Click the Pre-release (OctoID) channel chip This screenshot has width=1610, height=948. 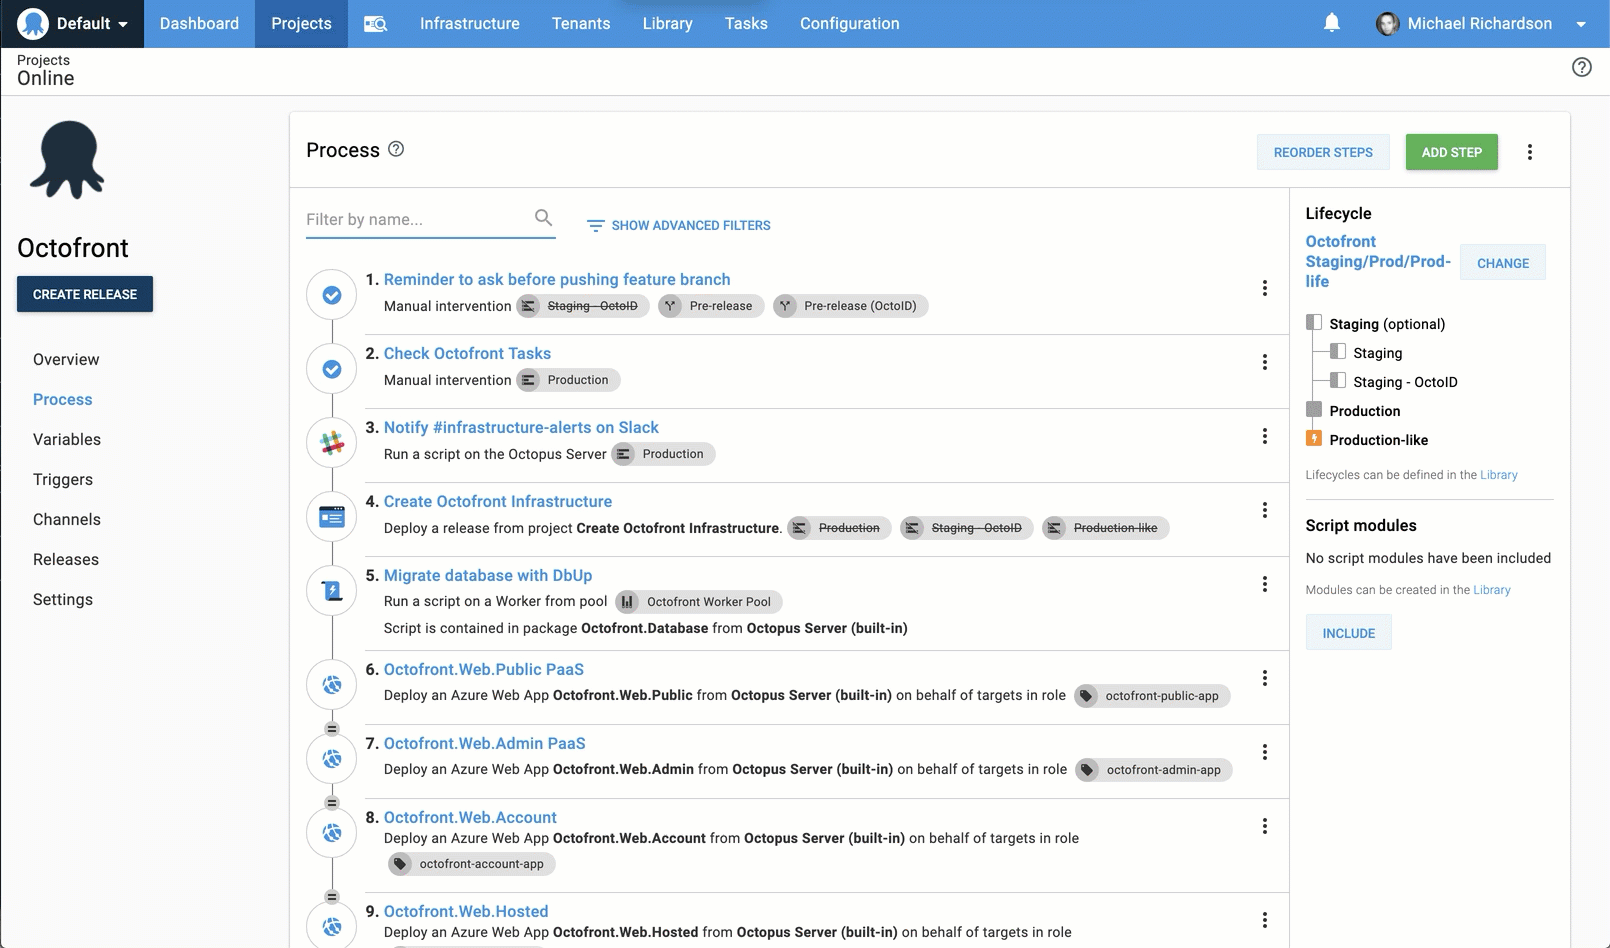(851, 306)
